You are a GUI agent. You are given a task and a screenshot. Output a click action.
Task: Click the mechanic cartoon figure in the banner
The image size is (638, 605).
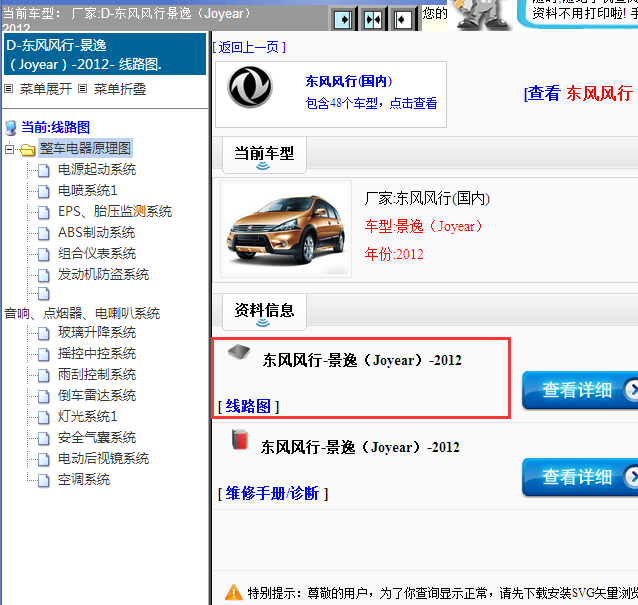(x=482, y=15)
